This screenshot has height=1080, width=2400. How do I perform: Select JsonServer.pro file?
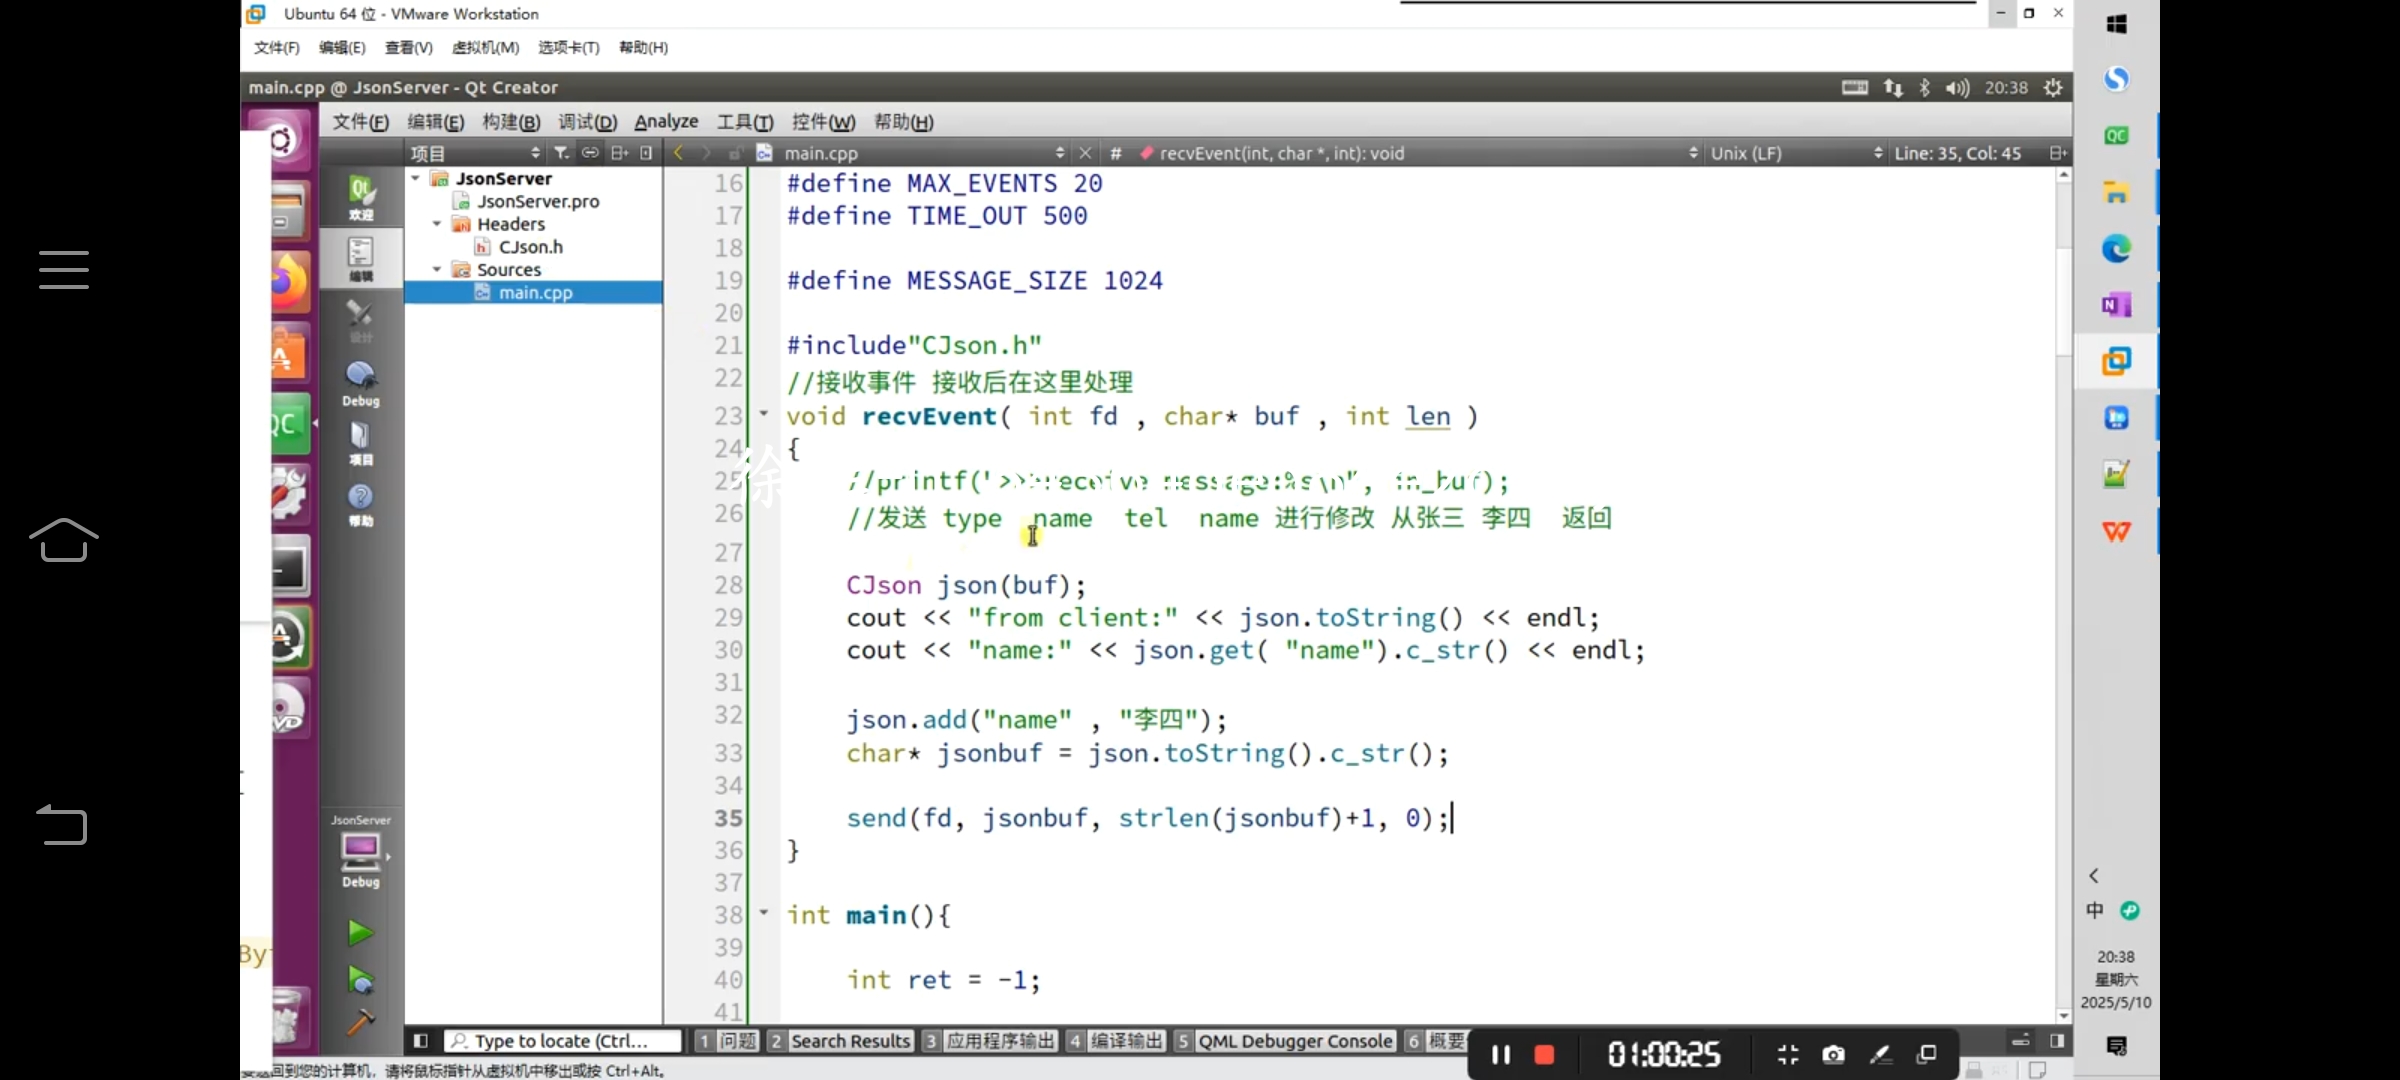(537, 201)
